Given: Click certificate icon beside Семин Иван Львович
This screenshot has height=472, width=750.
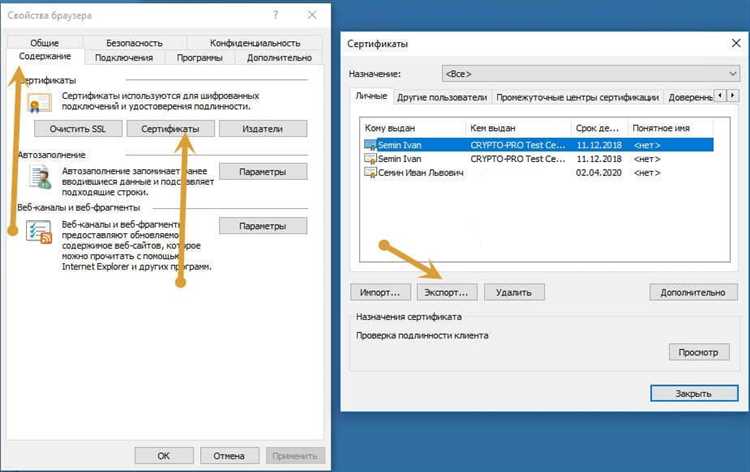Looking at the screenshot, I should 370,172.
